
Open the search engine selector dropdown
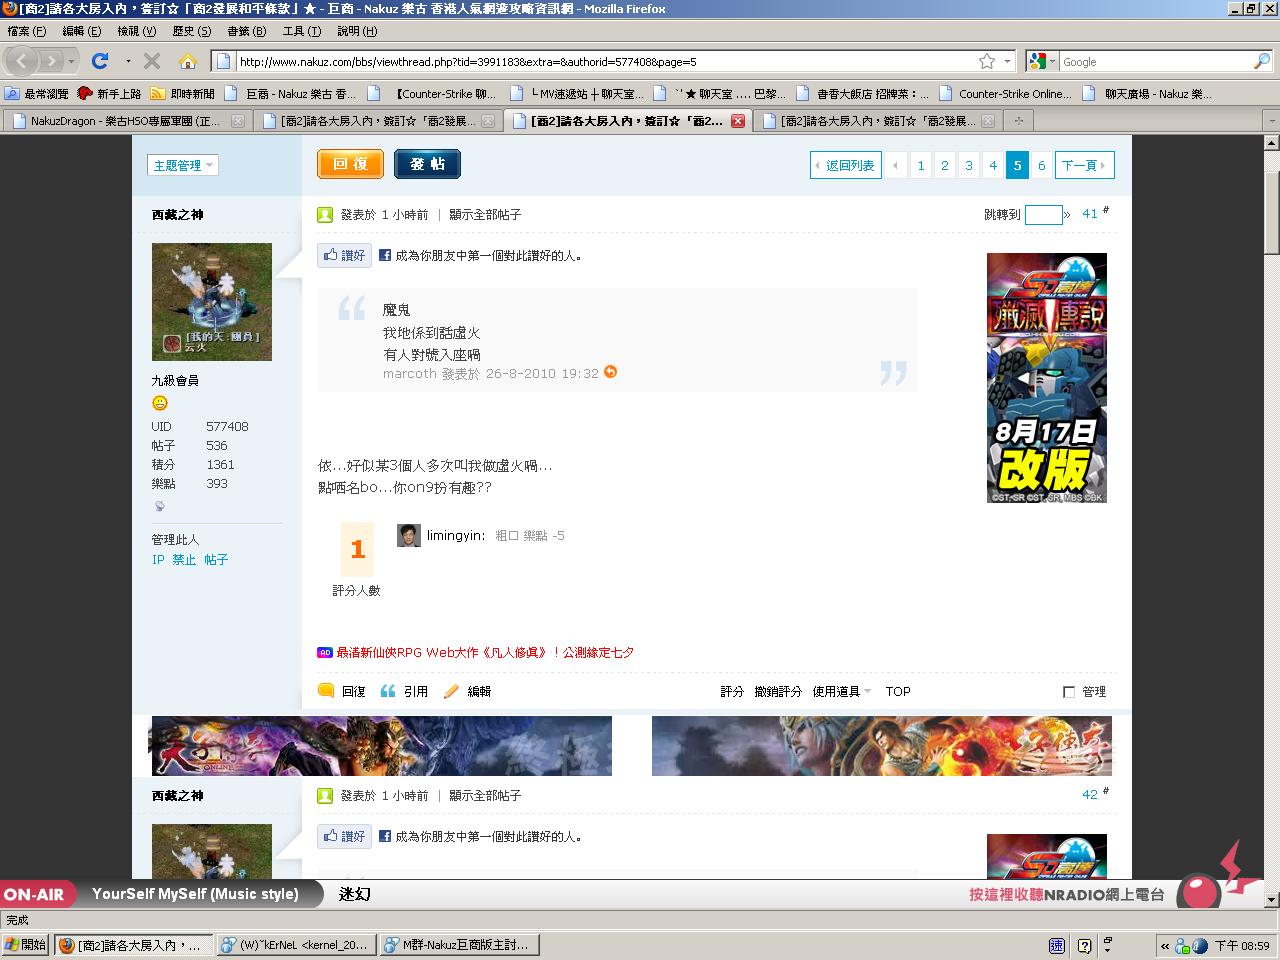pyautogui.click(x=1042, y=61)
